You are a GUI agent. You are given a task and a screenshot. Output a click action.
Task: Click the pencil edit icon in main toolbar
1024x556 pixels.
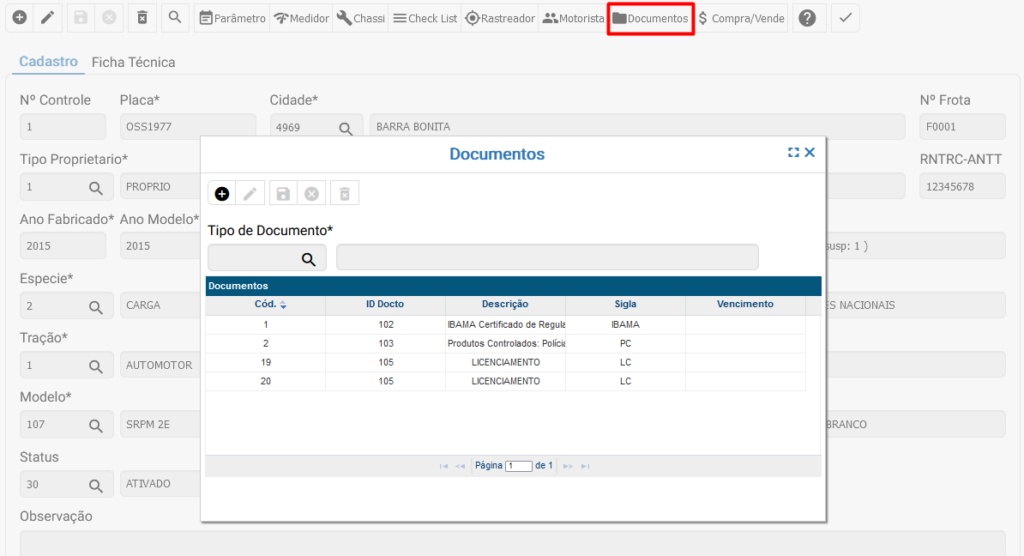tap(46, 18)
